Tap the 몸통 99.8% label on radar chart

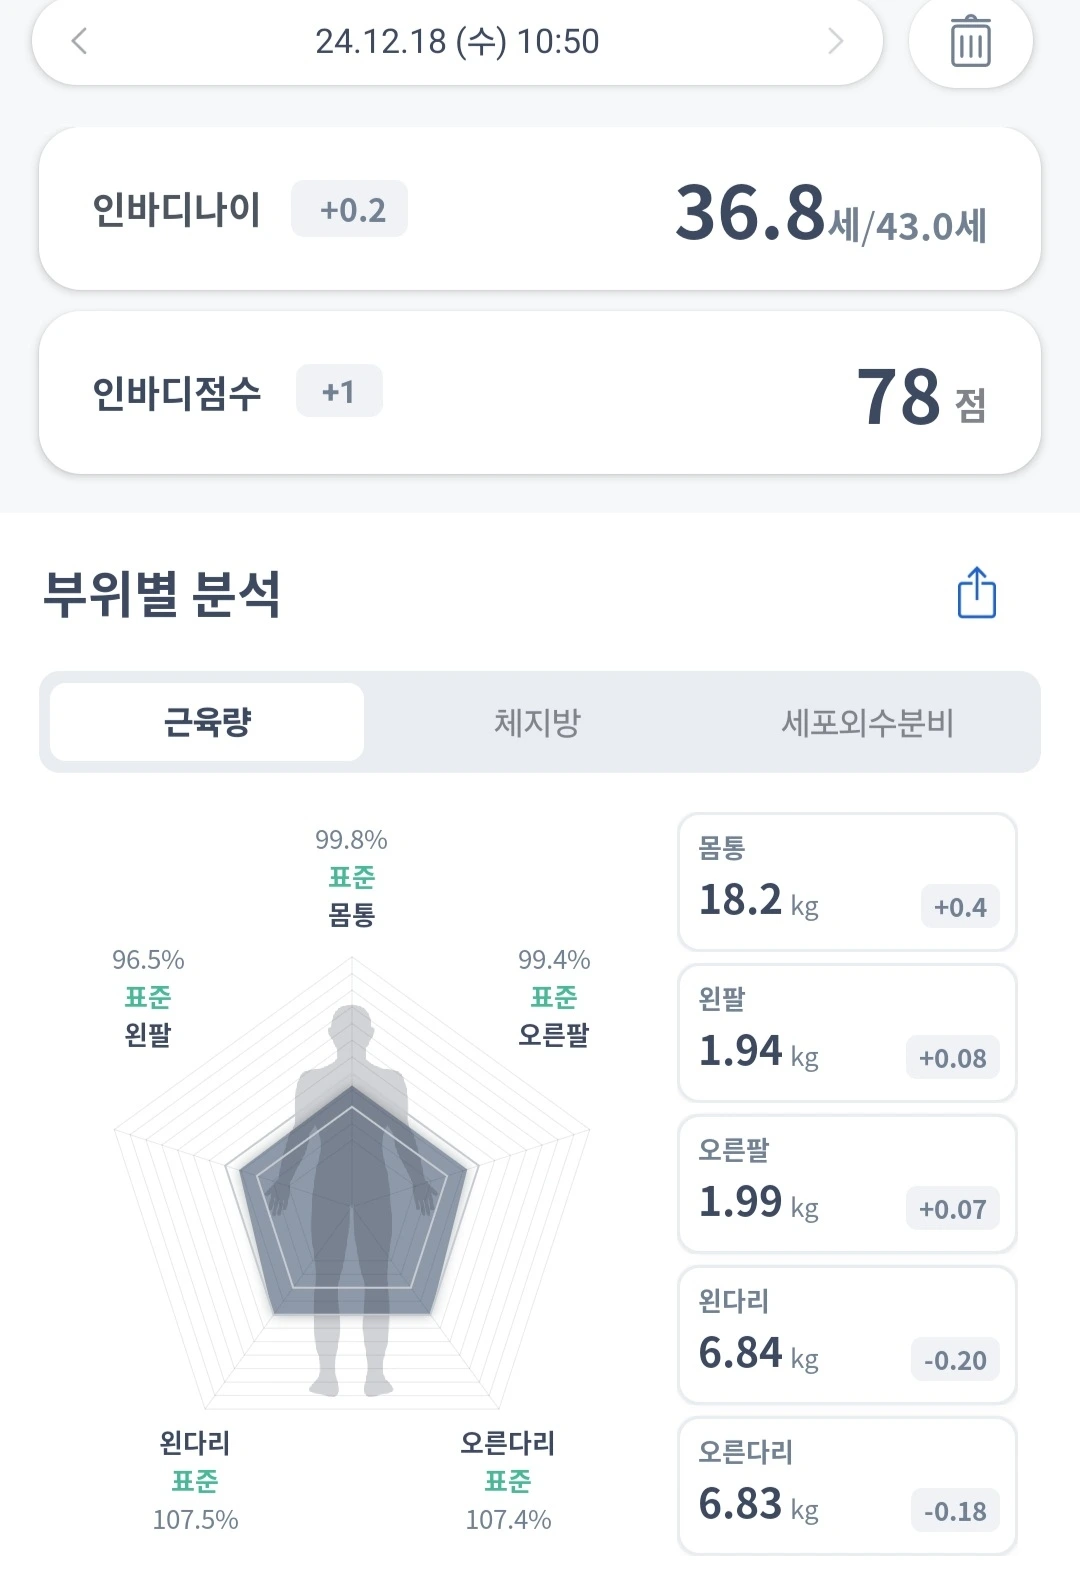(x=351, y=877)
